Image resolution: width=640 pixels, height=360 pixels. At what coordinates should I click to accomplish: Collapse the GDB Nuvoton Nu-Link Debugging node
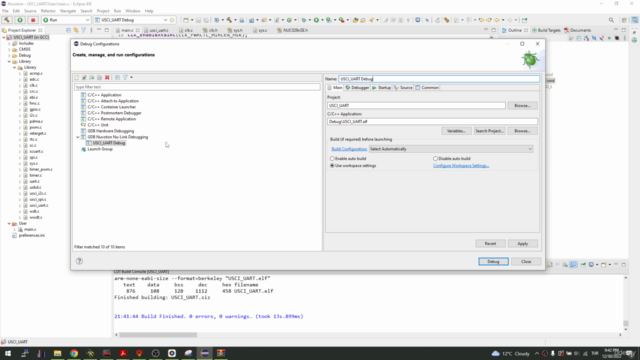pos(78,137)
